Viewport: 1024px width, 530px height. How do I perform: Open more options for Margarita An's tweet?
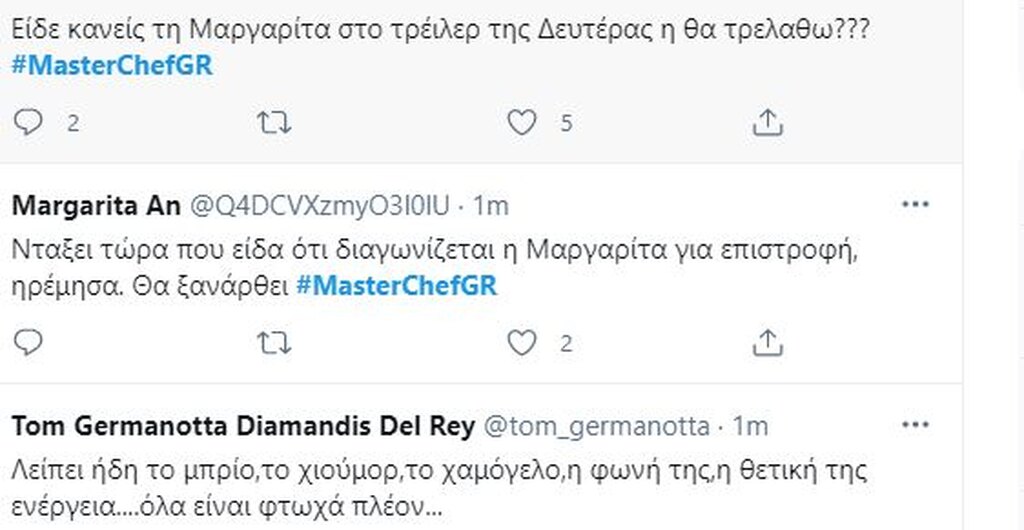915,205
